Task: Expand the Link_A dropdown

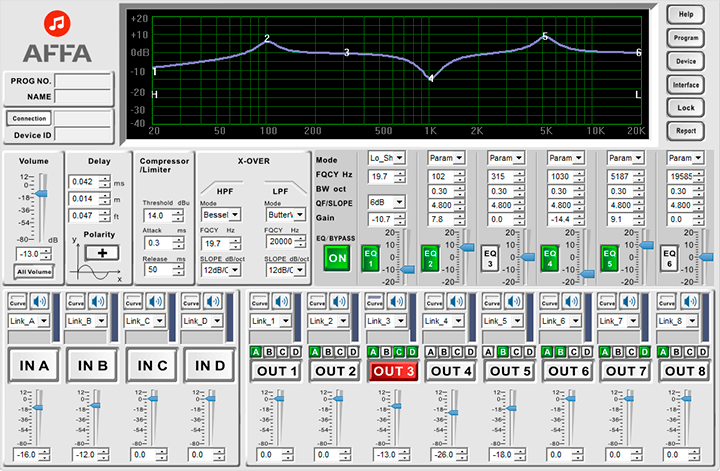Action: (x=28, y=321)
